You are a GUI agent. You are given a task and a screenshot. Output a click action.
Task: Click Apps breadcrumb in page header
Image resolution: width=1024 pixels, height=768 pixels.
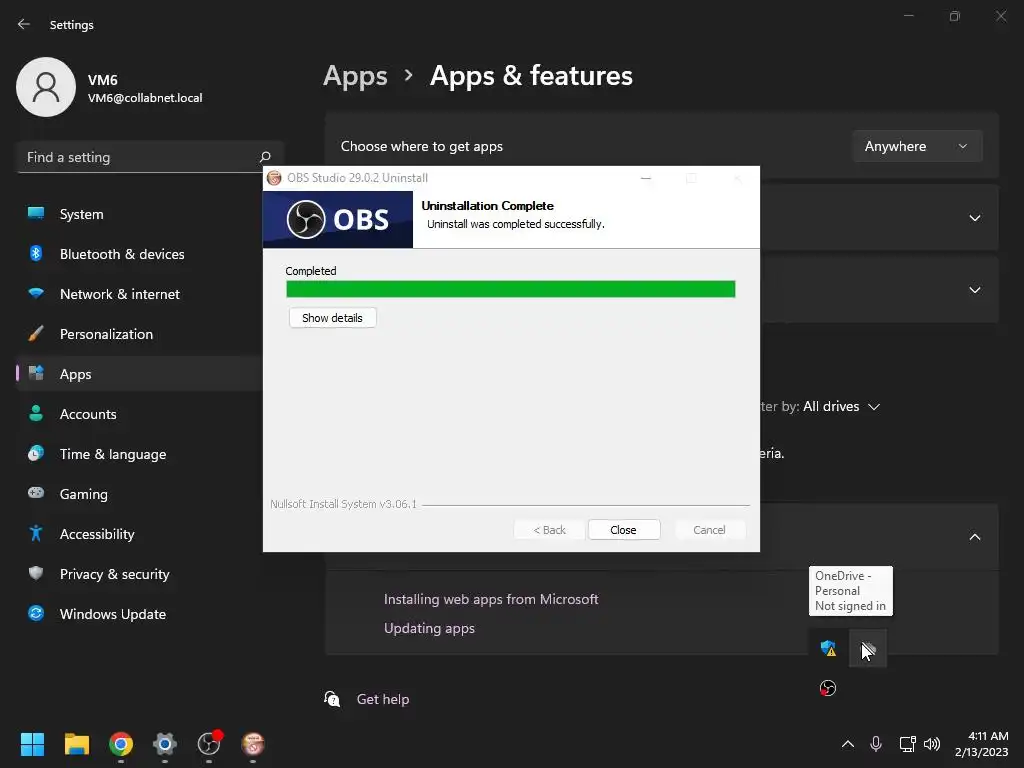point(355,76)
